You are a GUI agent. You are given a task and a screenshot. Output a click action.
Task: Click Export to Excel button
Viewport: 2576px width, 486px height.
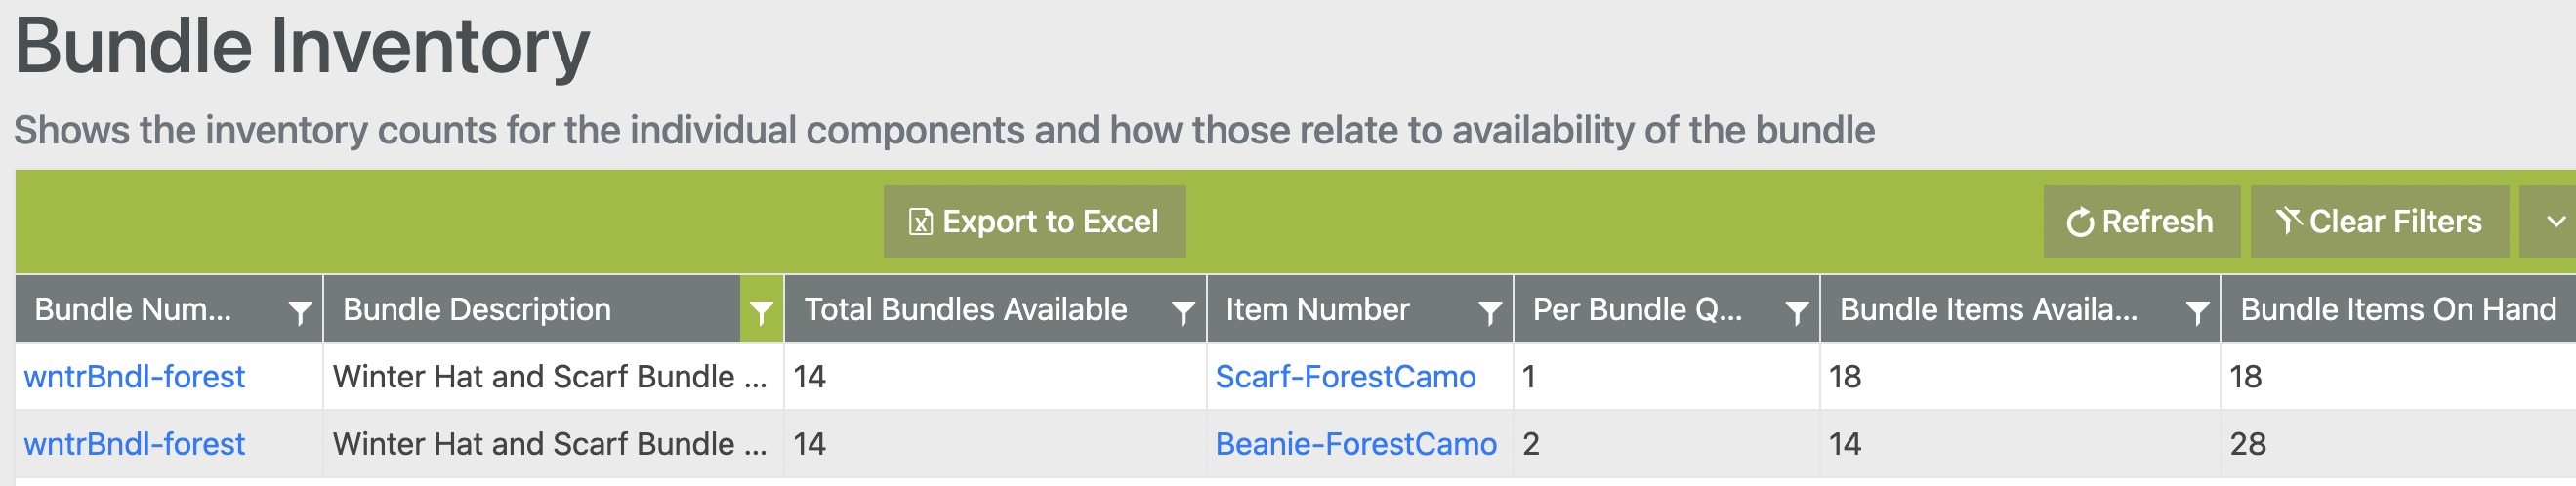pyautogui.click(x=1034, y=221)
